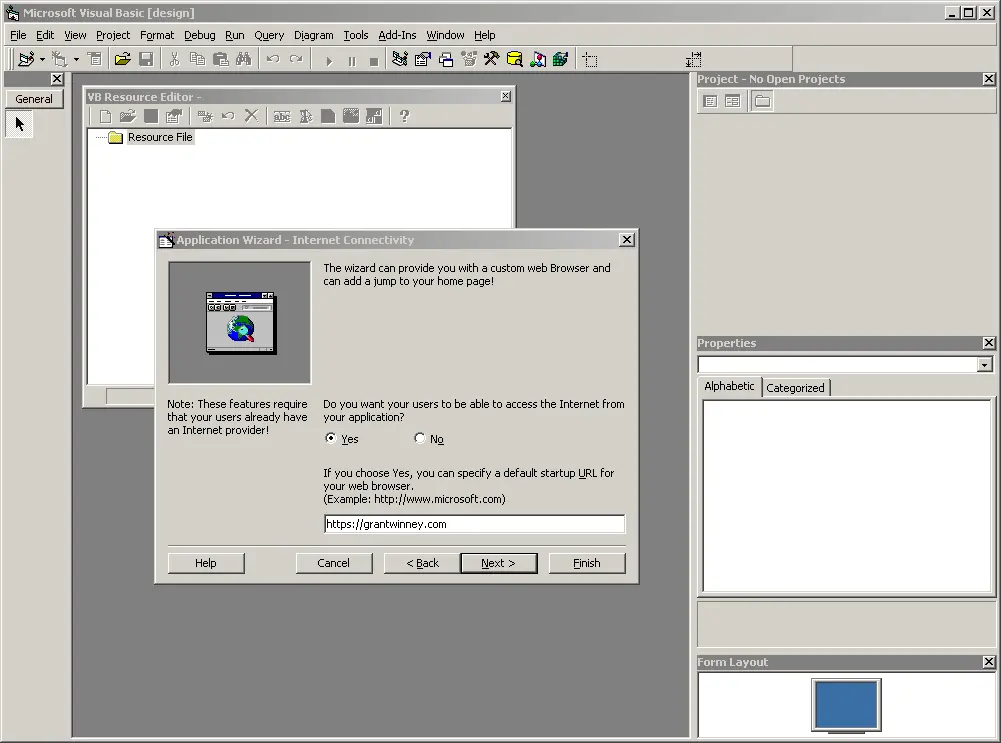The width and height of the screenshot is (1001, 743).
Task: Show the Properties Window via toolbar icon
Action: point(423,59)
